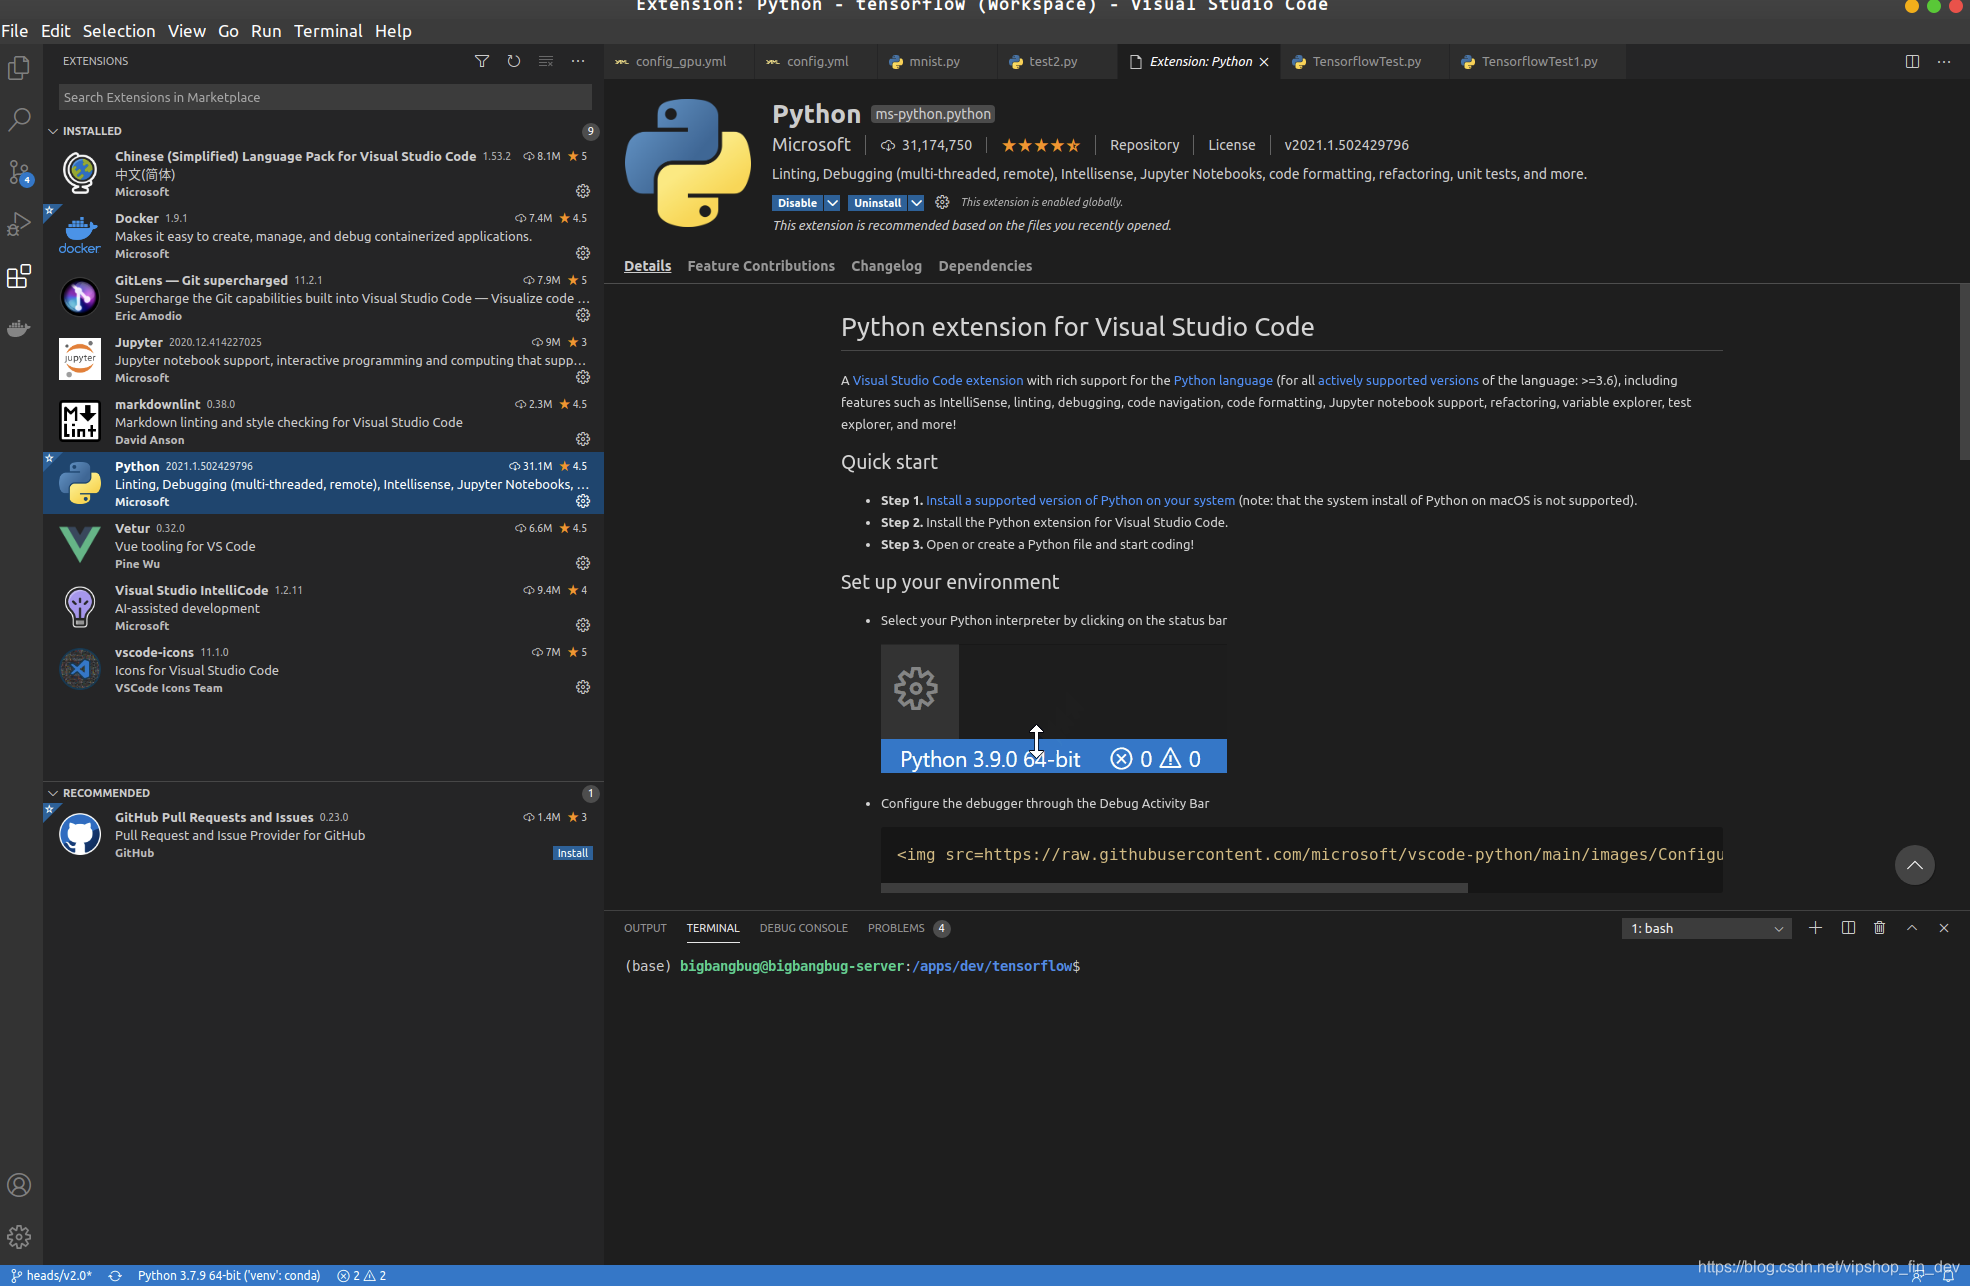Switch to the mnist.py editor tab
1970x1286 pixels.
tap(934, 62)
